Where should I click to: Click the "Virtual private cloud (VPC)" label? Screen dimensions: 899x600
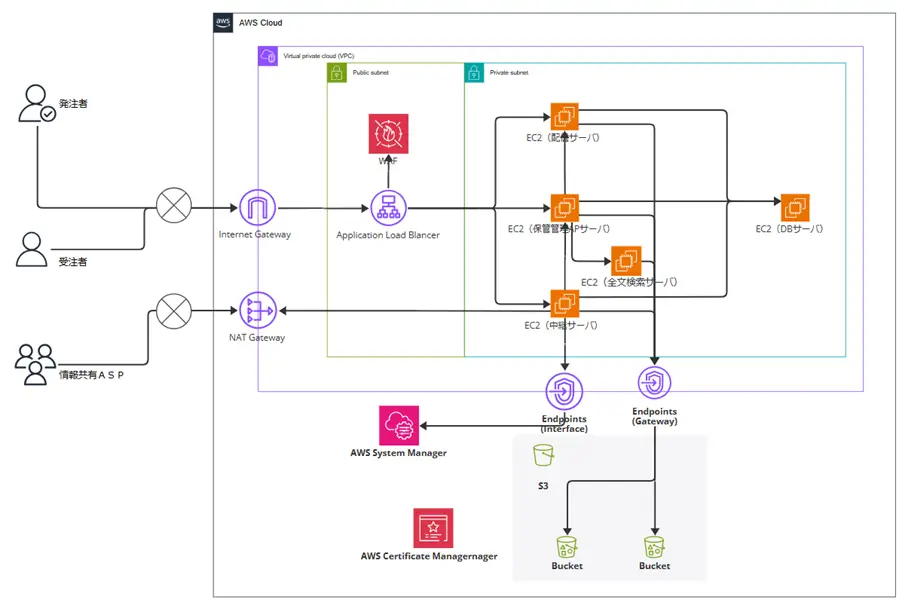[x=319, y=56]
